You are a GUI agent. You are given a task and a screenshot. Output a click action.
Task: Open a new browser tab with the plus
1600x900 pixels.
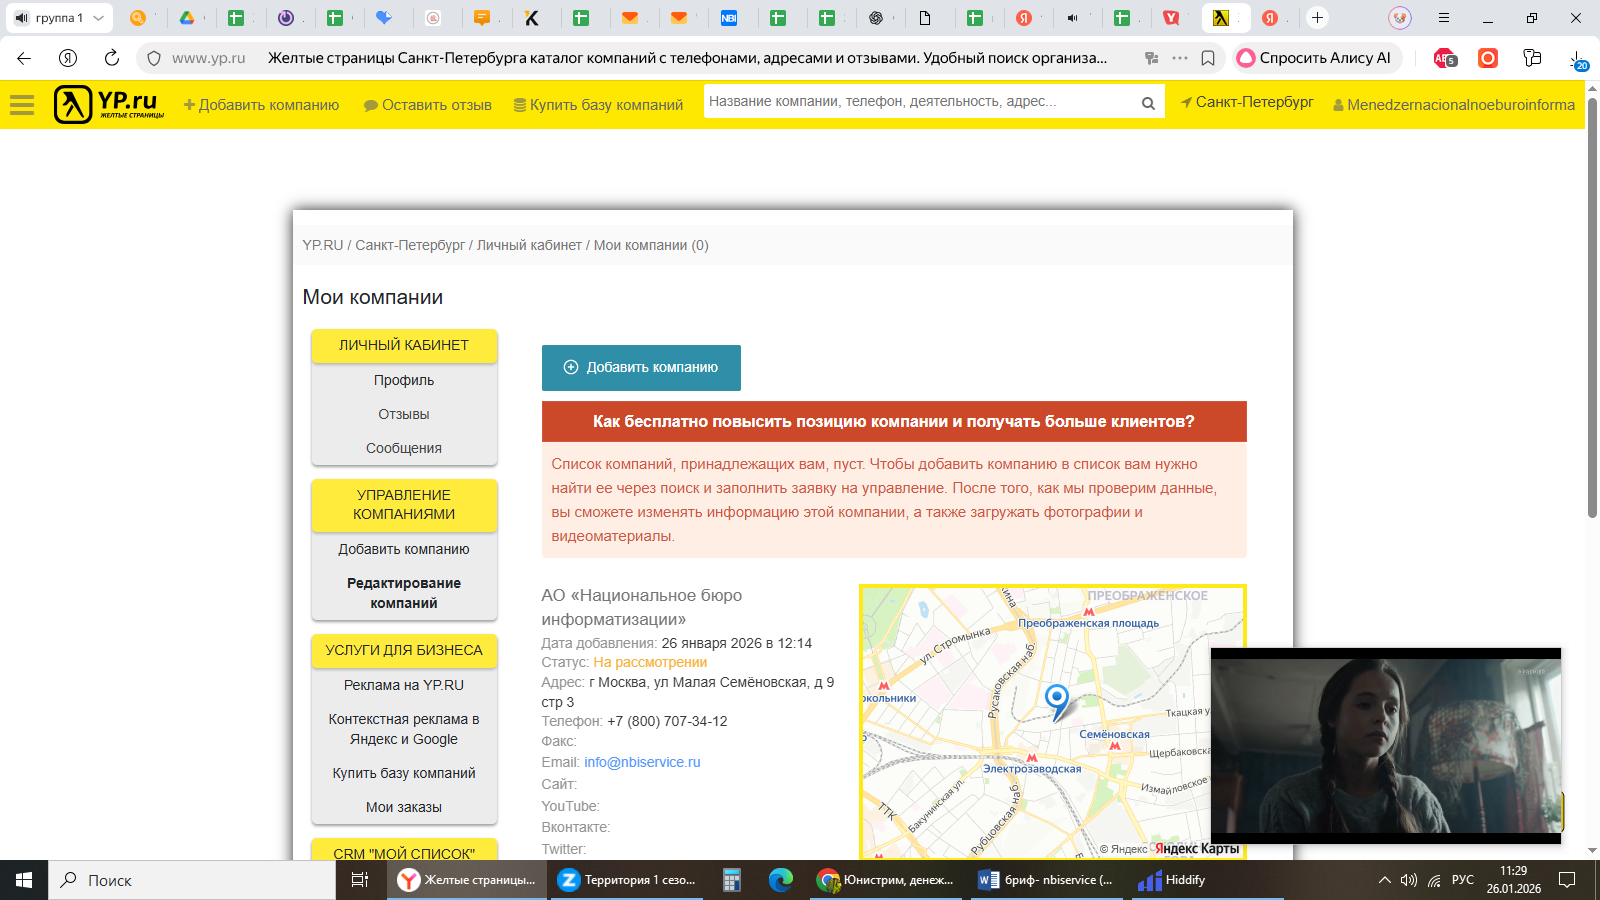coord(1317,18)
